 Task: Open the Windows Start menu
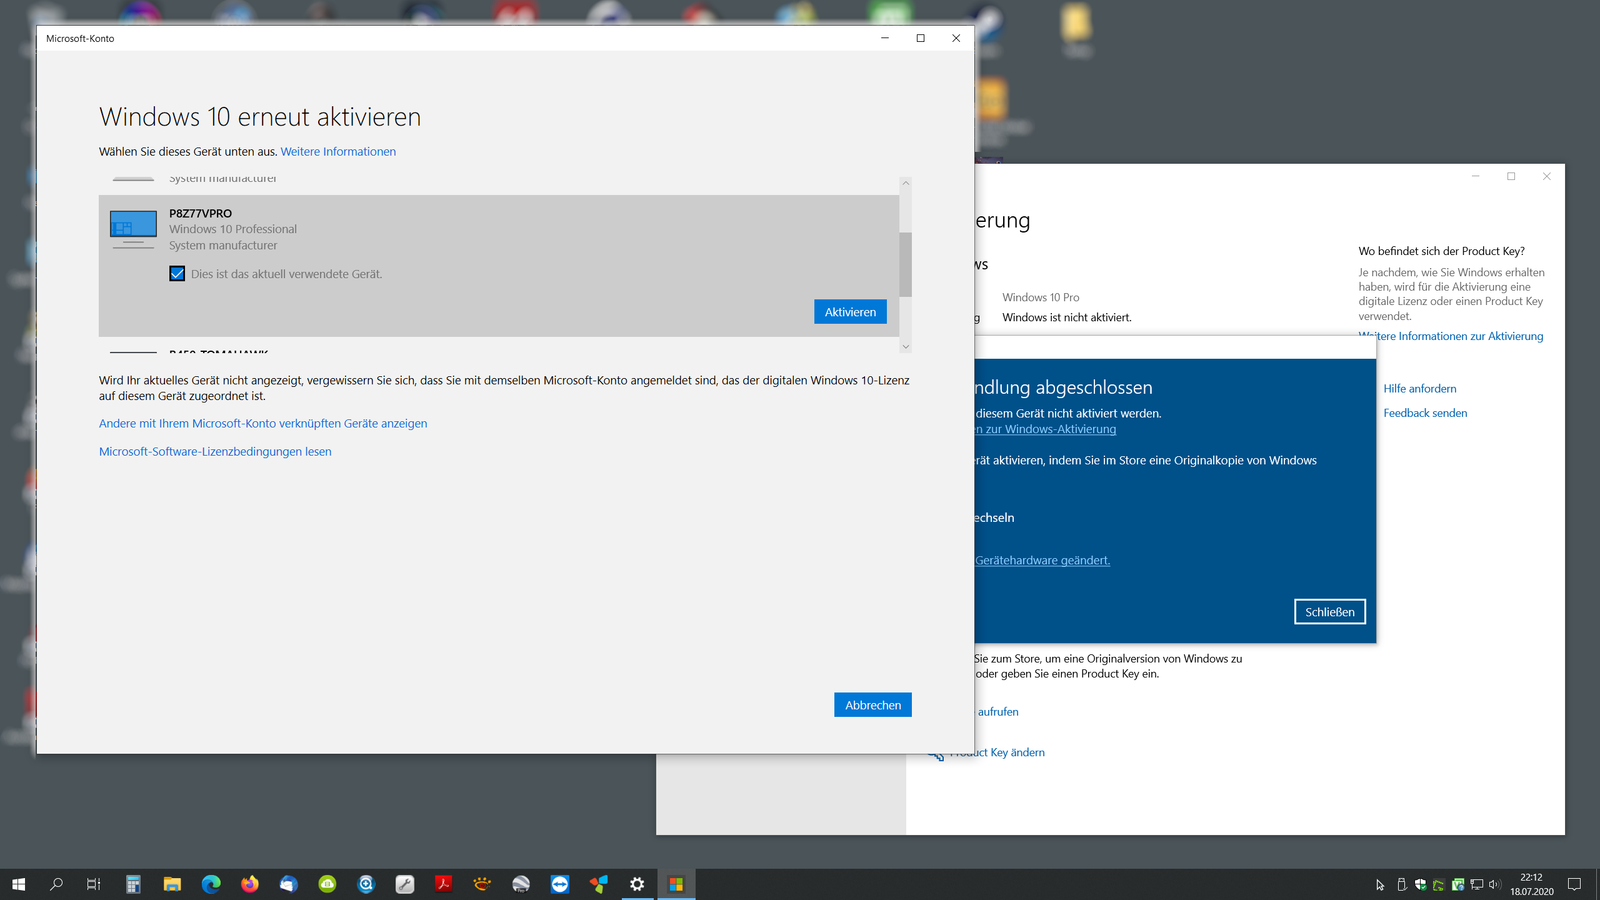tap(18, 884)
